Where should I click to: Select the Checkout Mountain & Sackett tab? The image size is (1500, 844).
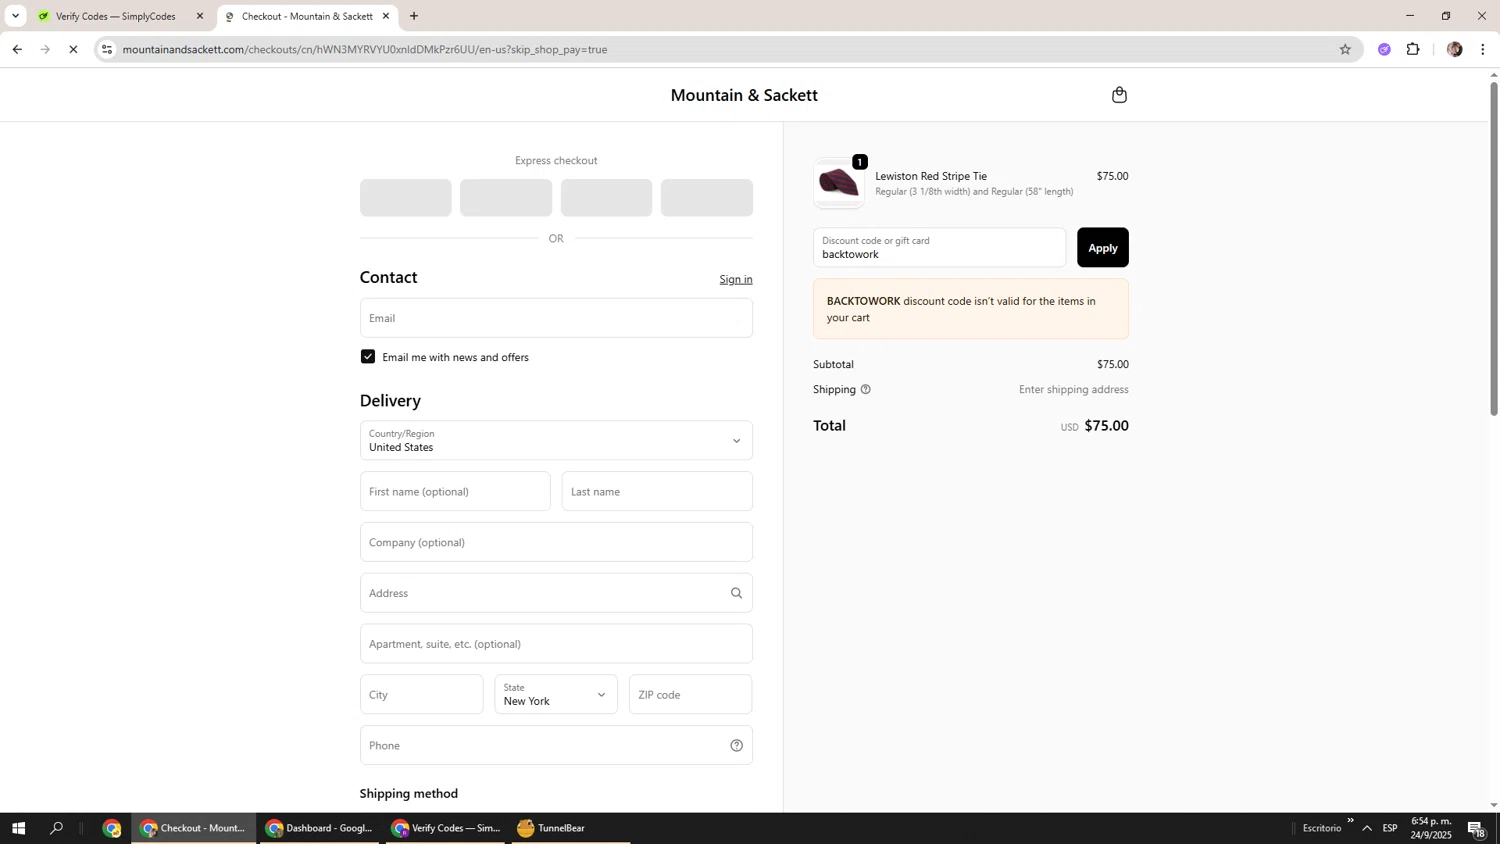coord(307,16)
